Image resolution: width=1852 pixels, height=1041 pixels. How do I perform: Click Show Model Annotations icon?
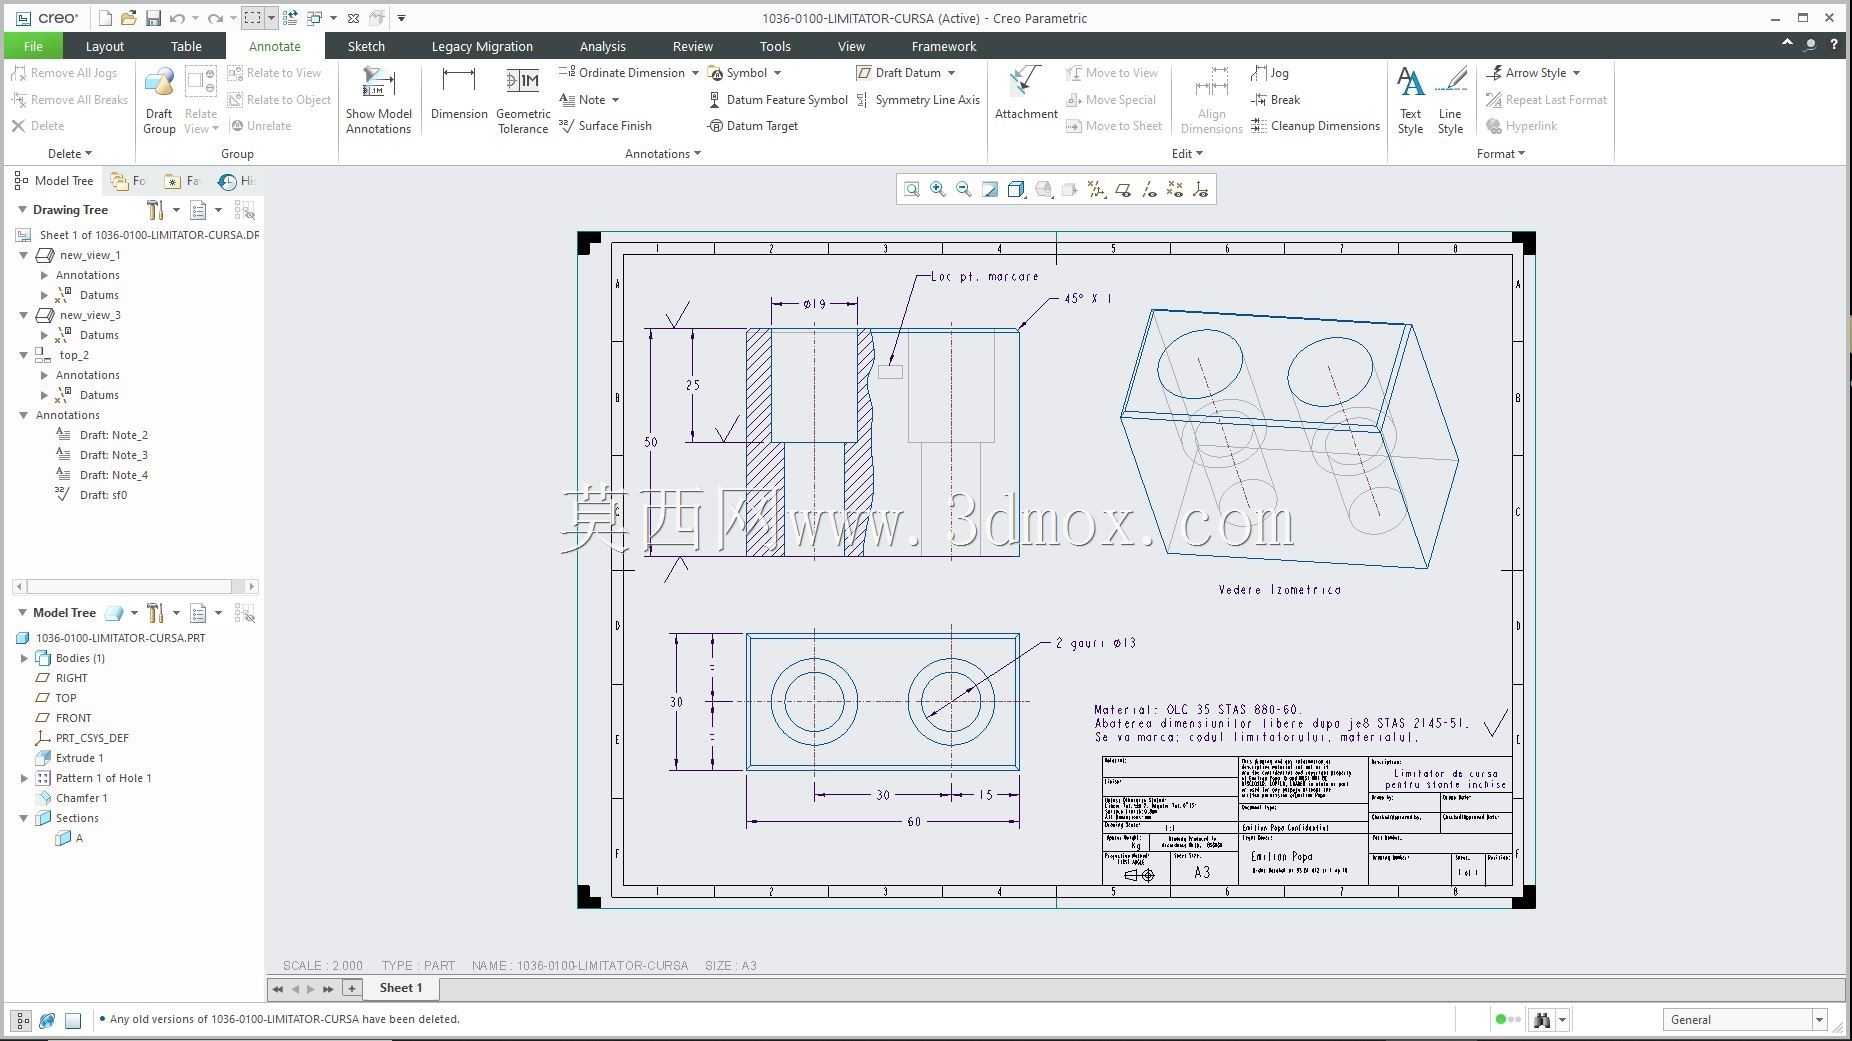379,101
